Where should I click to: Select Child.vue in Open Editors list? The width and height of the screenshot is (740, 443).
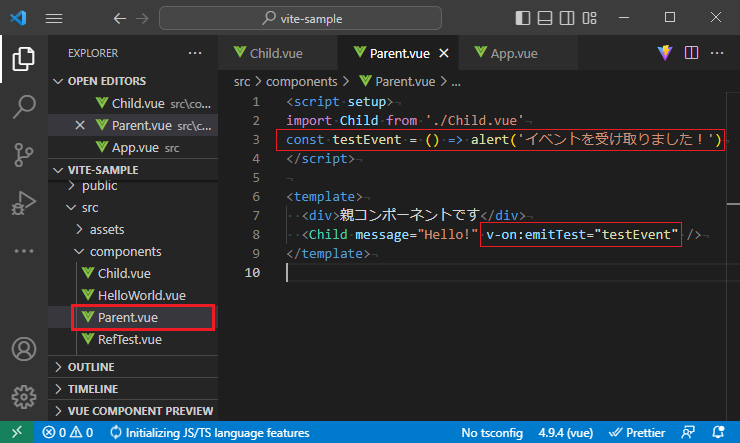coord(133,103)
